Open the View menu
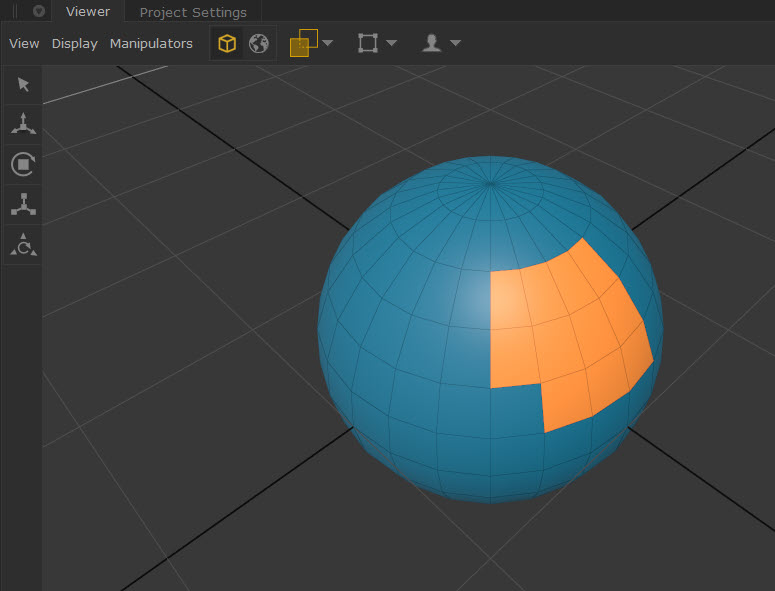775x591 pixels. [24, 44]
